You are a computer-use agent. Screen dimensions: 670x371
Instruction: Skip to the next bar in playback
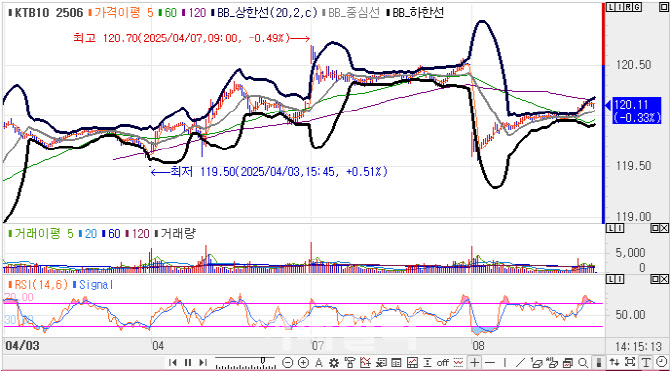[x=203, y=362]
